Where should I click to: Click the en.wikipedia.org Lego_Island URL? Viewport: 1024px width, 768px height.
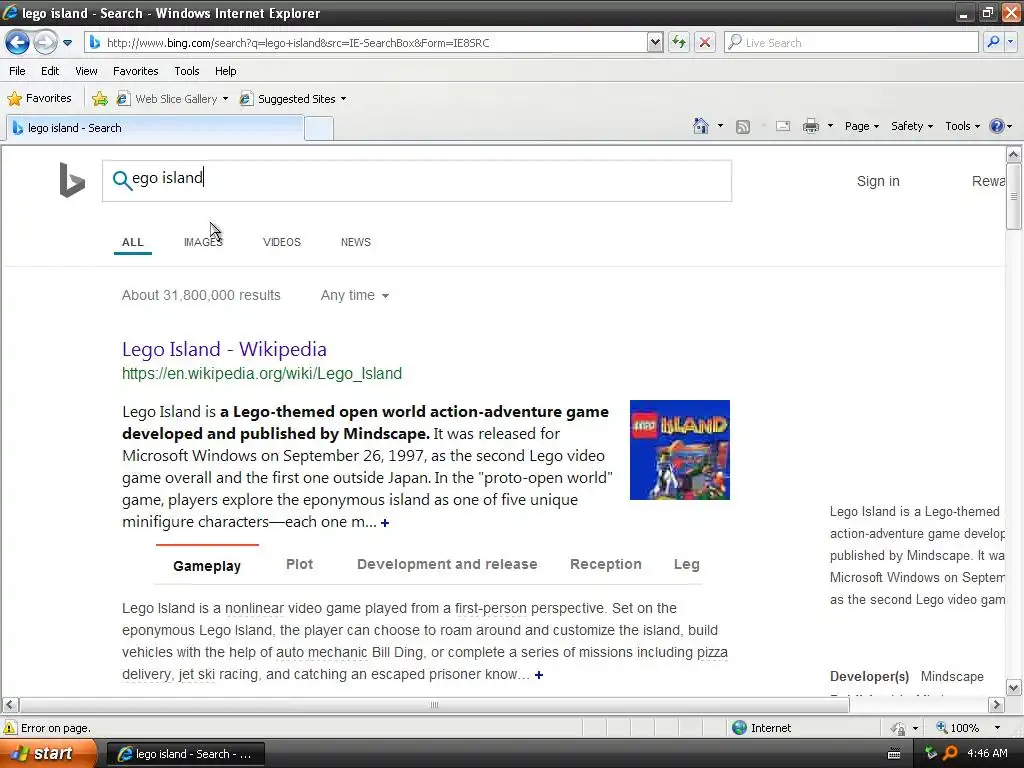point(262,374)
